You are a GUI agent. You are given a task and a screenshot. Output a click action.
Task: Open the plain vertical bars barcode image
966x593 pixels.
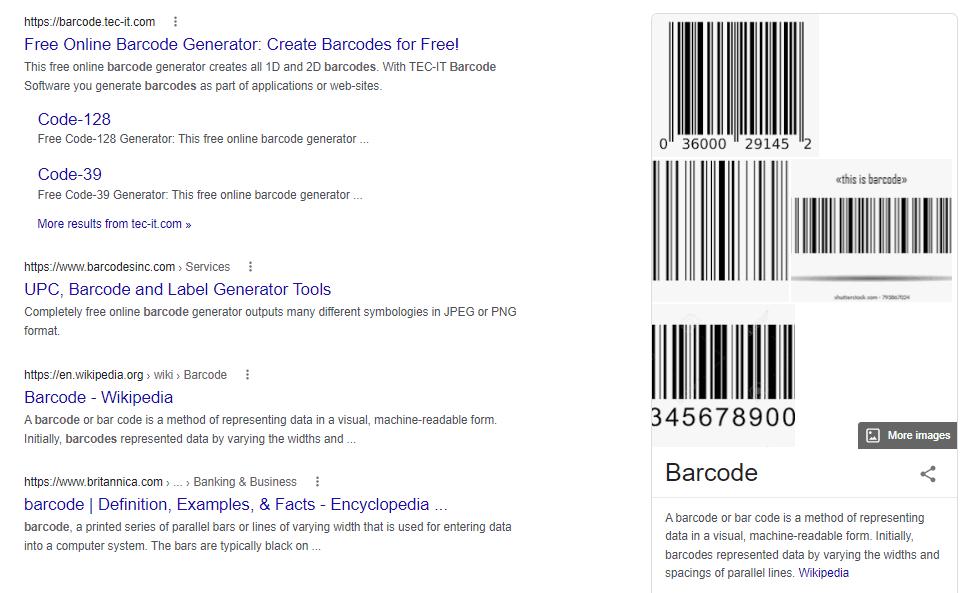point(720,228)
